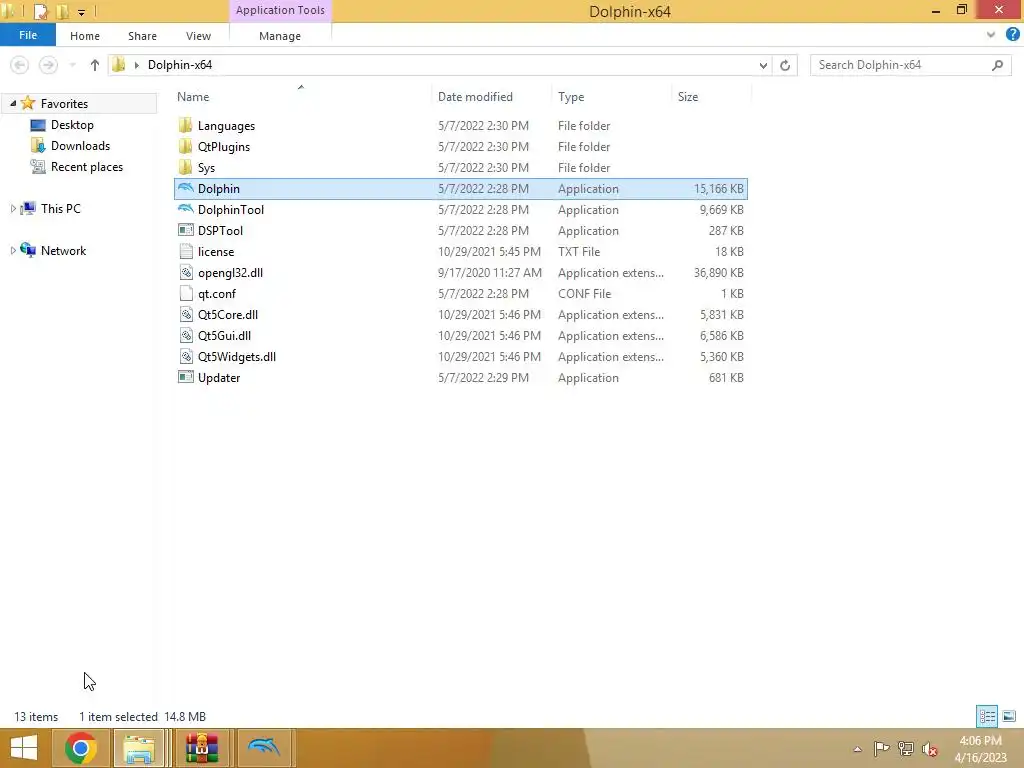The width and height of the screenshot is (1024, 768).
Task: Show hidden system tray icons
Action: (x=857, y=749)
